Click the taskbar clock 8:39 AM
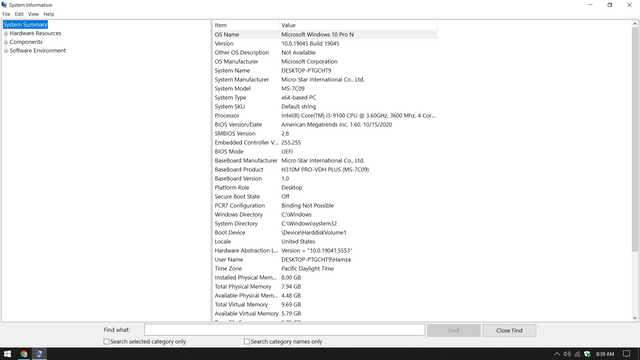This screenshot has height=360, width=640. pyautogui.click(x=605, y=354)
